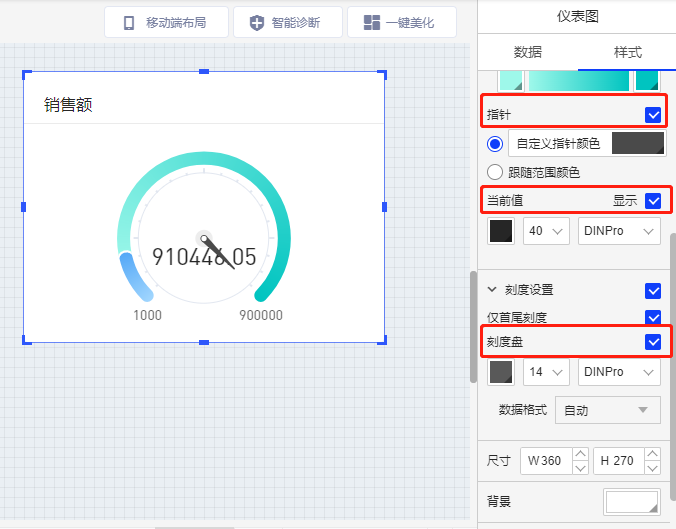Click the one-click beautify grid icon

tap(372, 22)
